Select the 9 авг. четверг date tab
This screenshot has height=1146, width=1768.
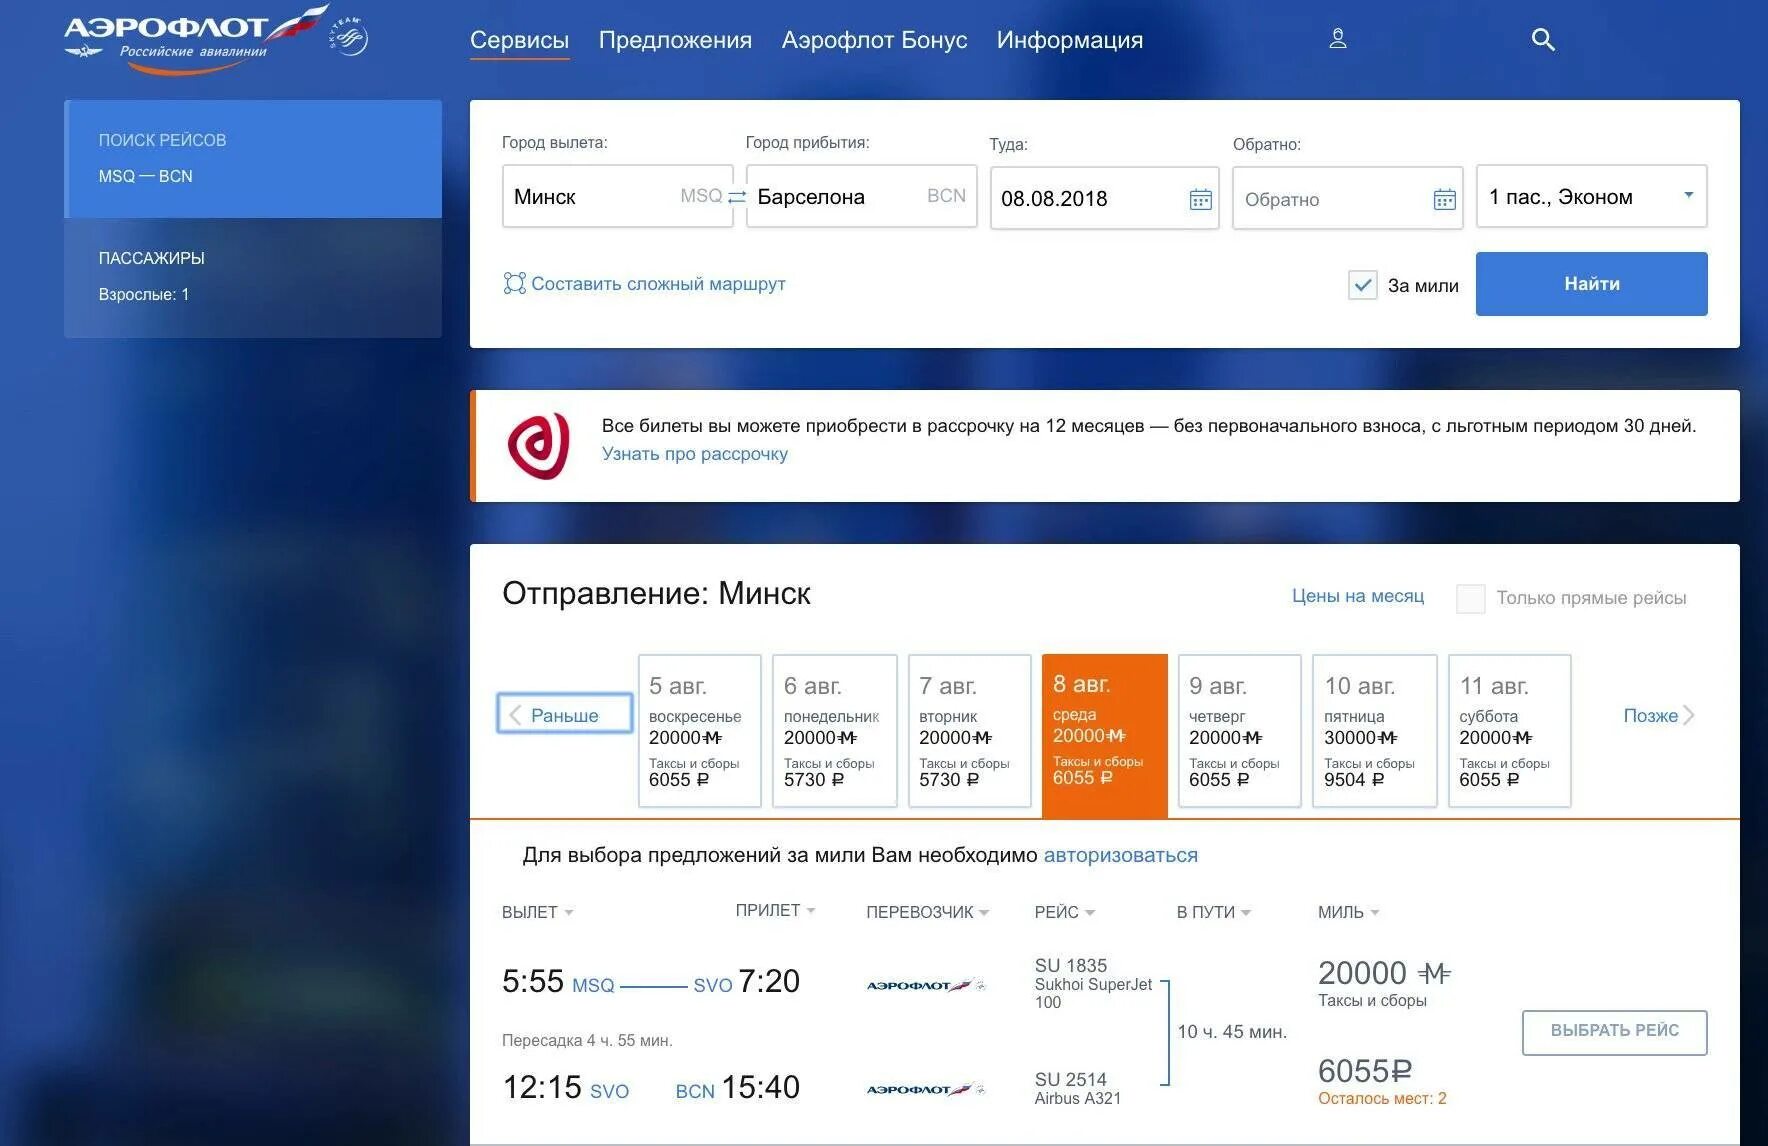tap(1239, 731)
